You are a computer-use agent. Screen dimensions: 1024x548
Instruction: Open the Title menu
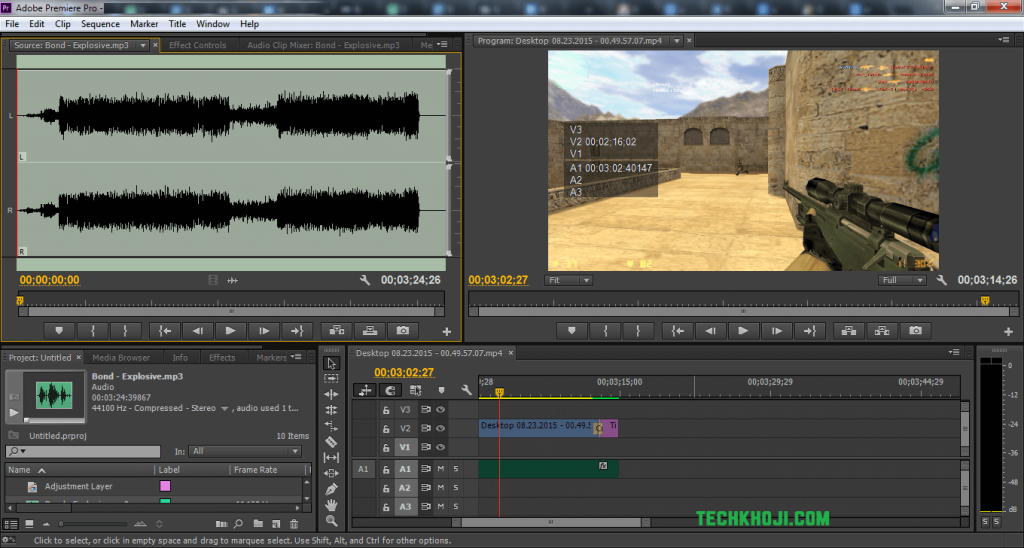tap(177, 24)
